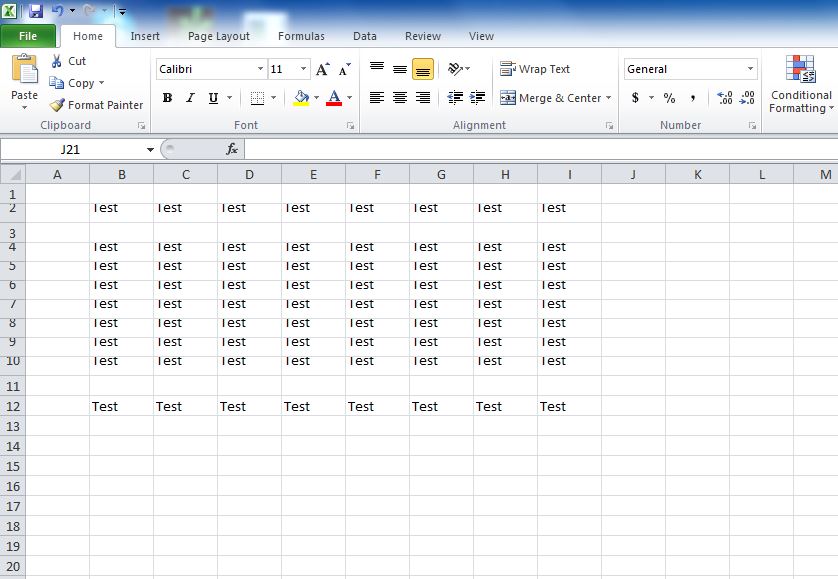Expand the Copy options arrow
This screenshot has width=838, height=579.
[101, 83]
